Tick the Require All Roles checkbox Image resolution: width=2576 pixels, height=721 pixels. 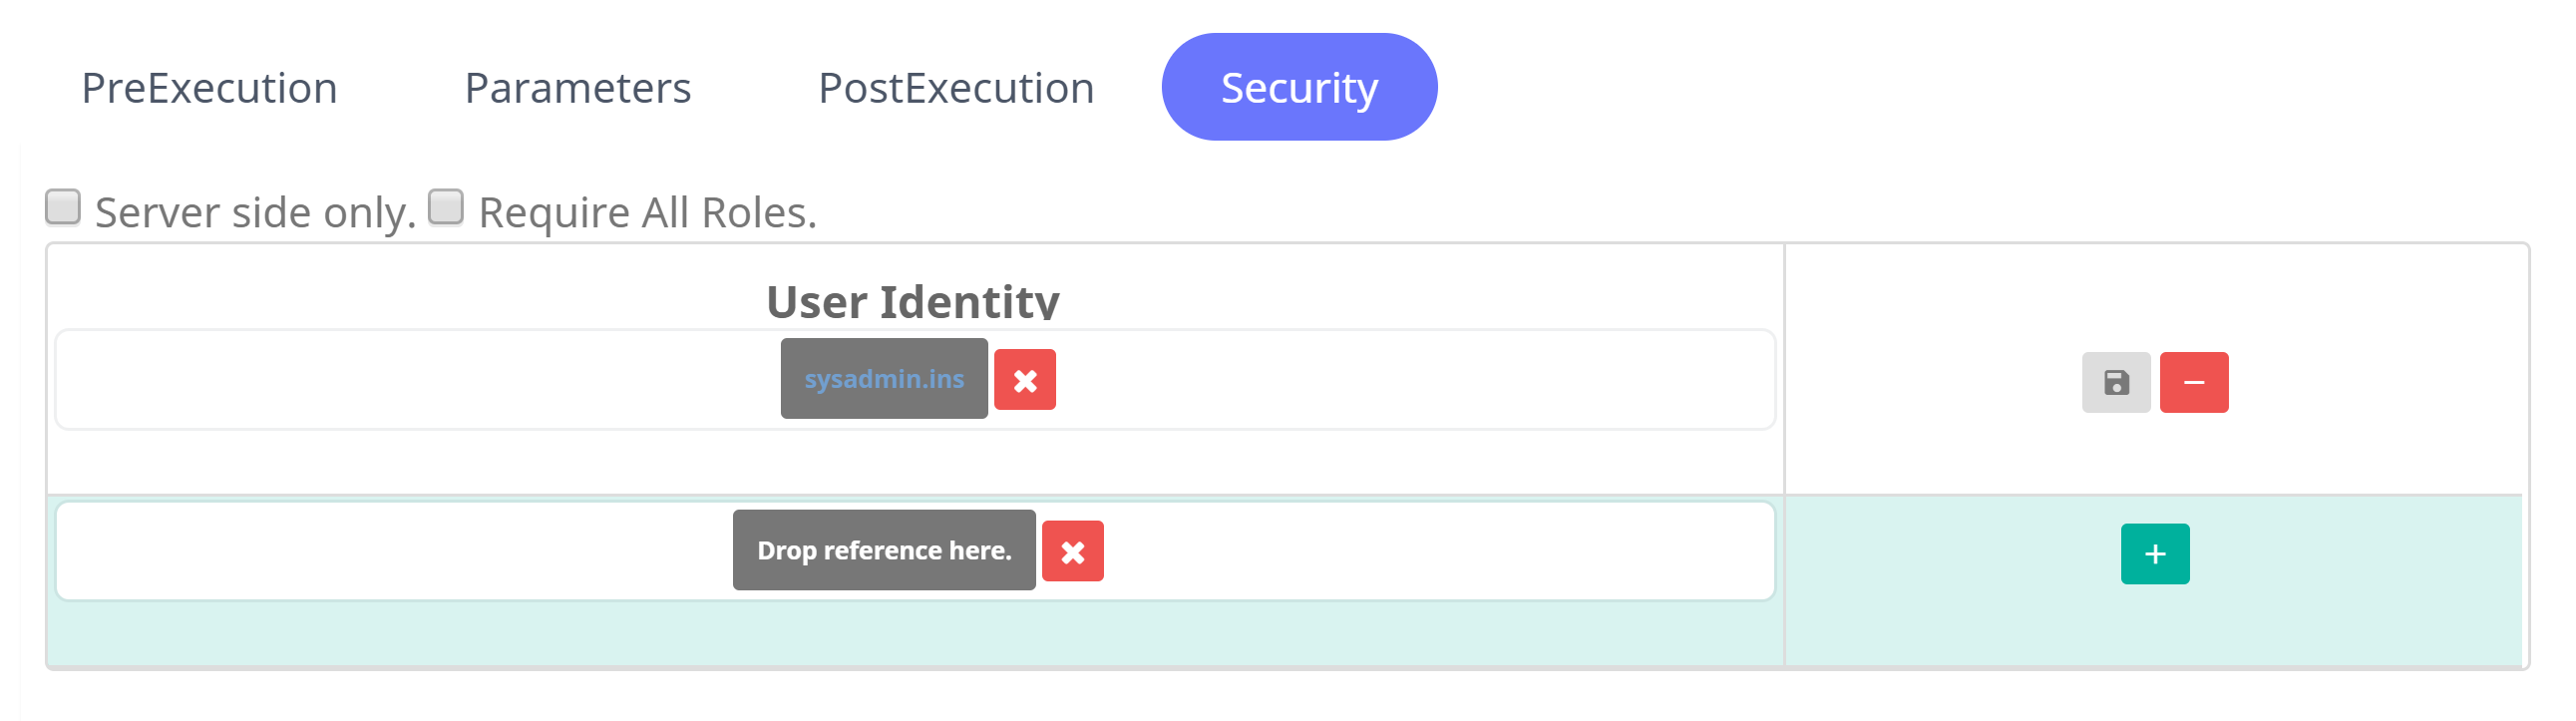pos(446,207)
